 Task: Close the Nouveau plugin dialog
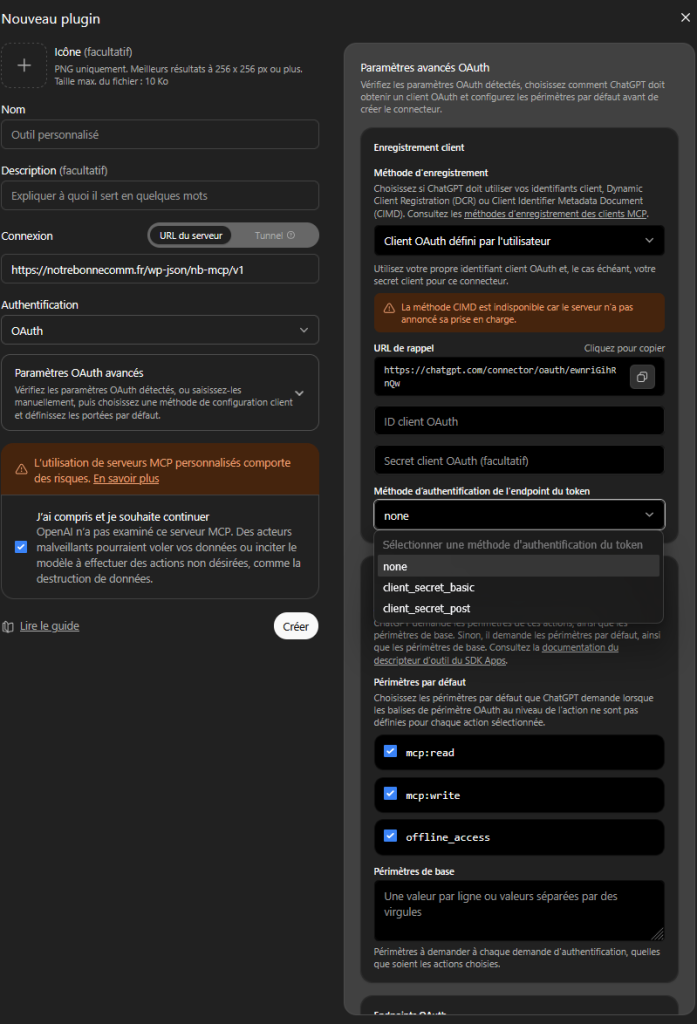[x=685, y=18]
